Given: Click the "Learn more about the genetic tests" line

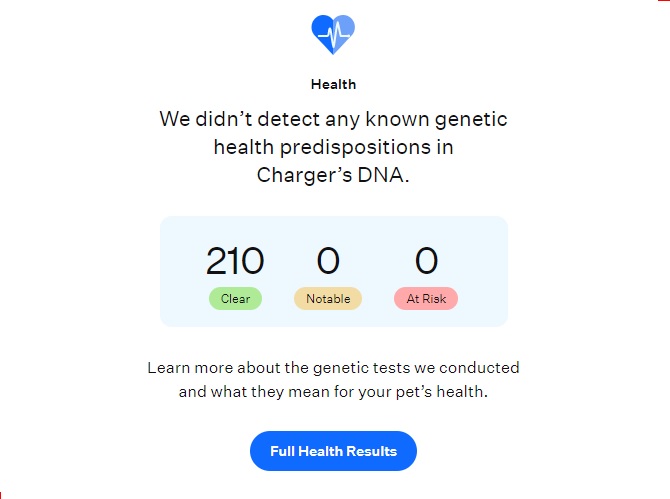Looking at the screenshot, I should click(x=333, y=367).
